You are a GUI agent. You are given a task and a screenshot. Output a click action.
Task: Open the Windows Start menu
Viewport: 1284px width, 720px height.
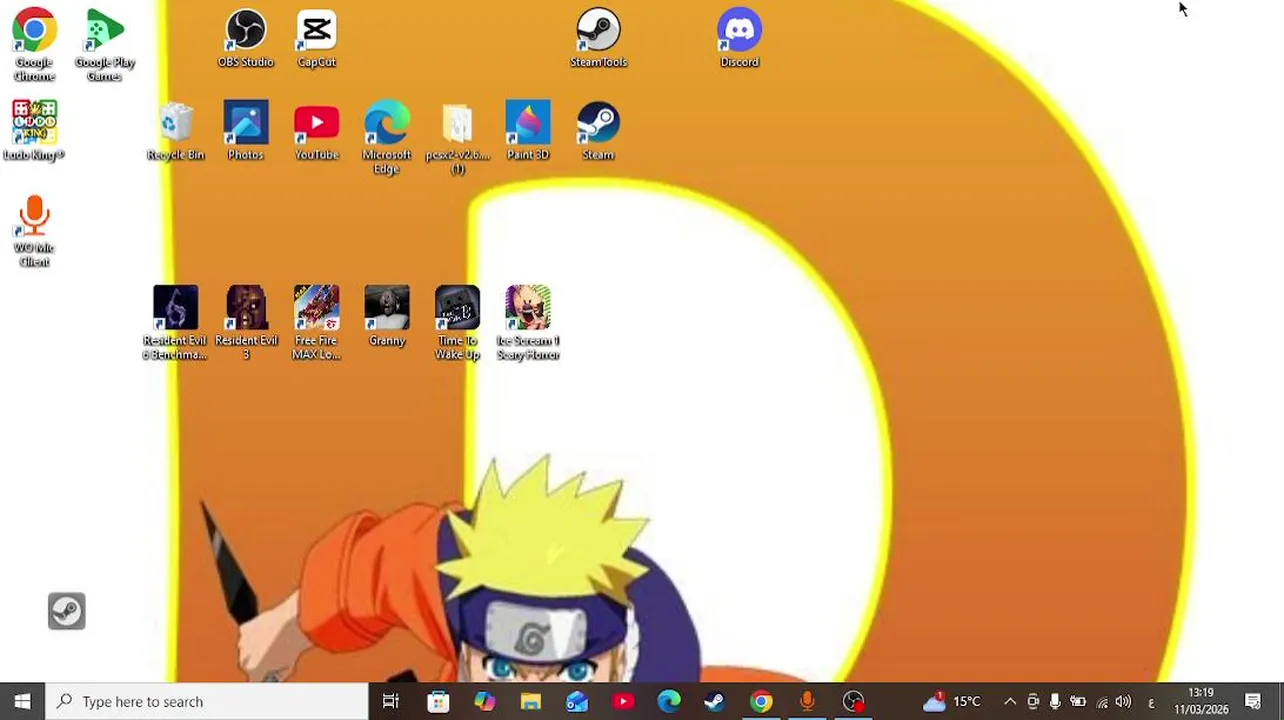click(x=22, y=701)
